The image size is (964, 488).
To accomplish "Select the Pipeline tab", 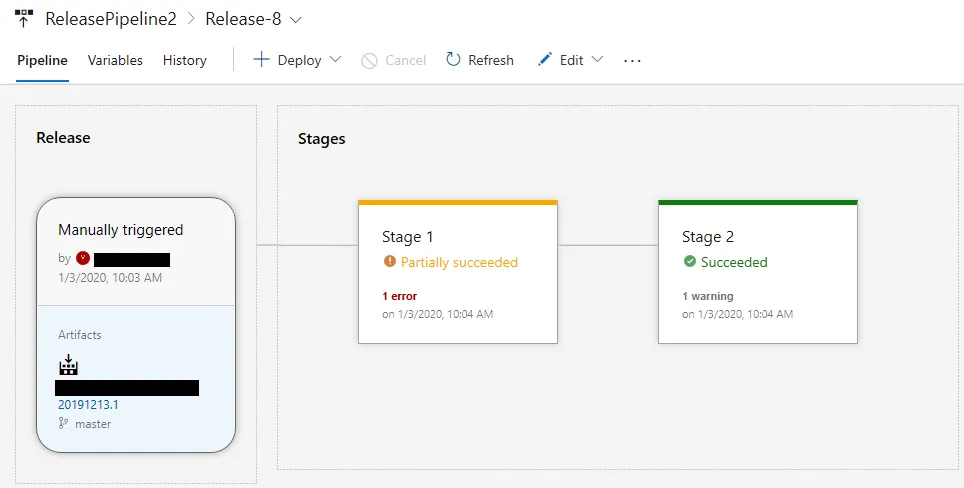I will [x=42, y=60].
